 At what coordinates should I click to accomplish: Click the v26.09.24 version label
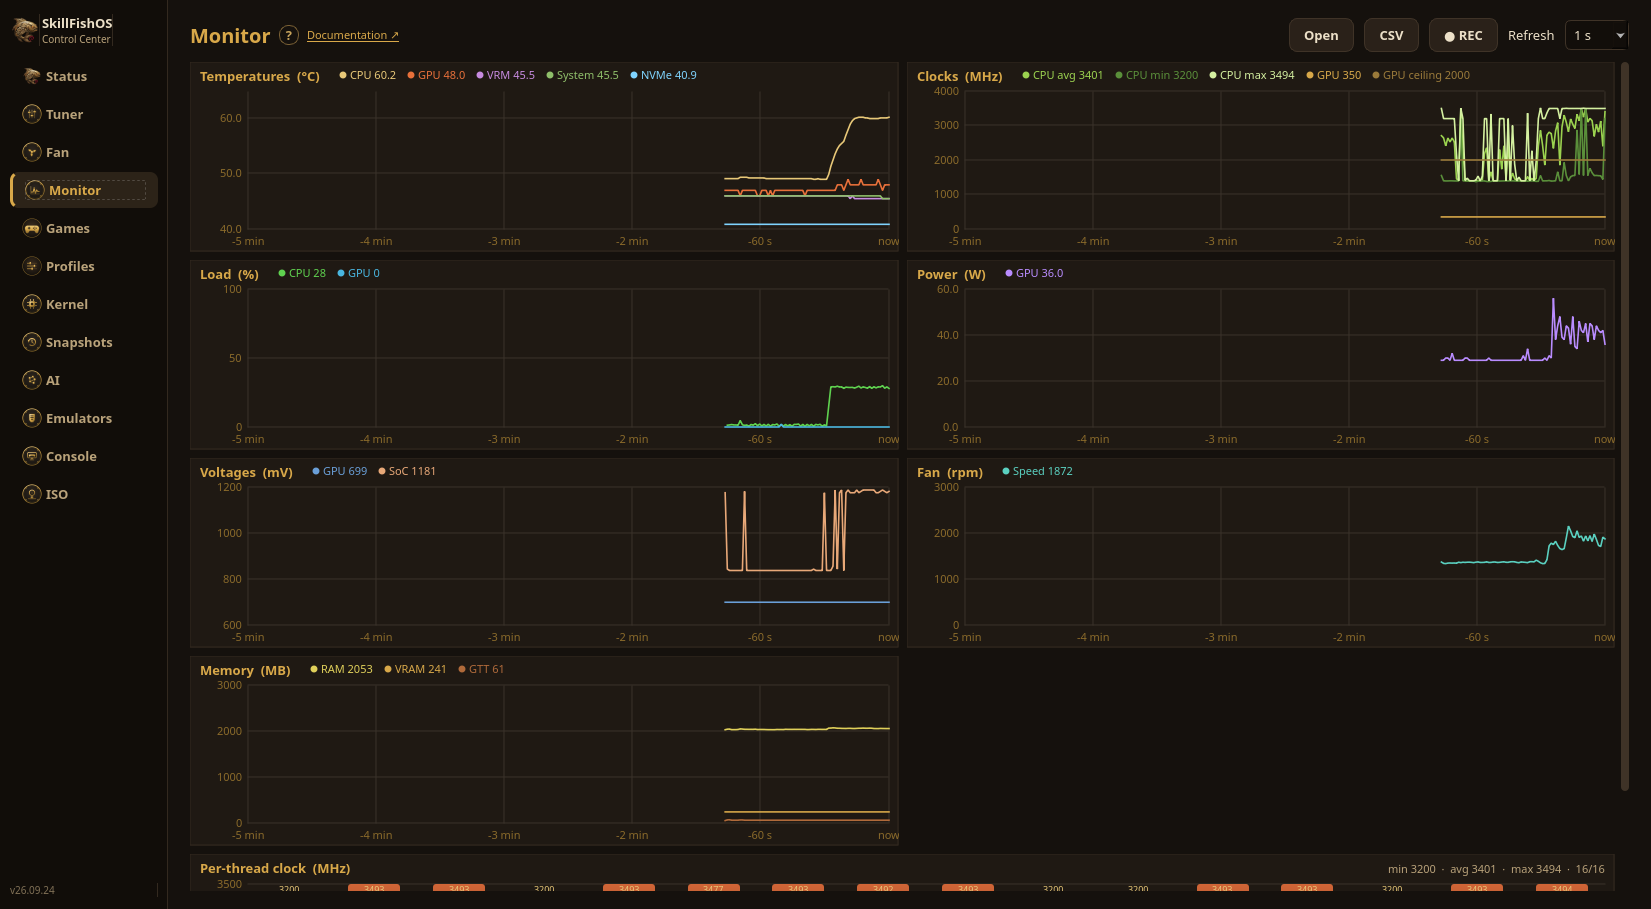(x=33, y=890)
